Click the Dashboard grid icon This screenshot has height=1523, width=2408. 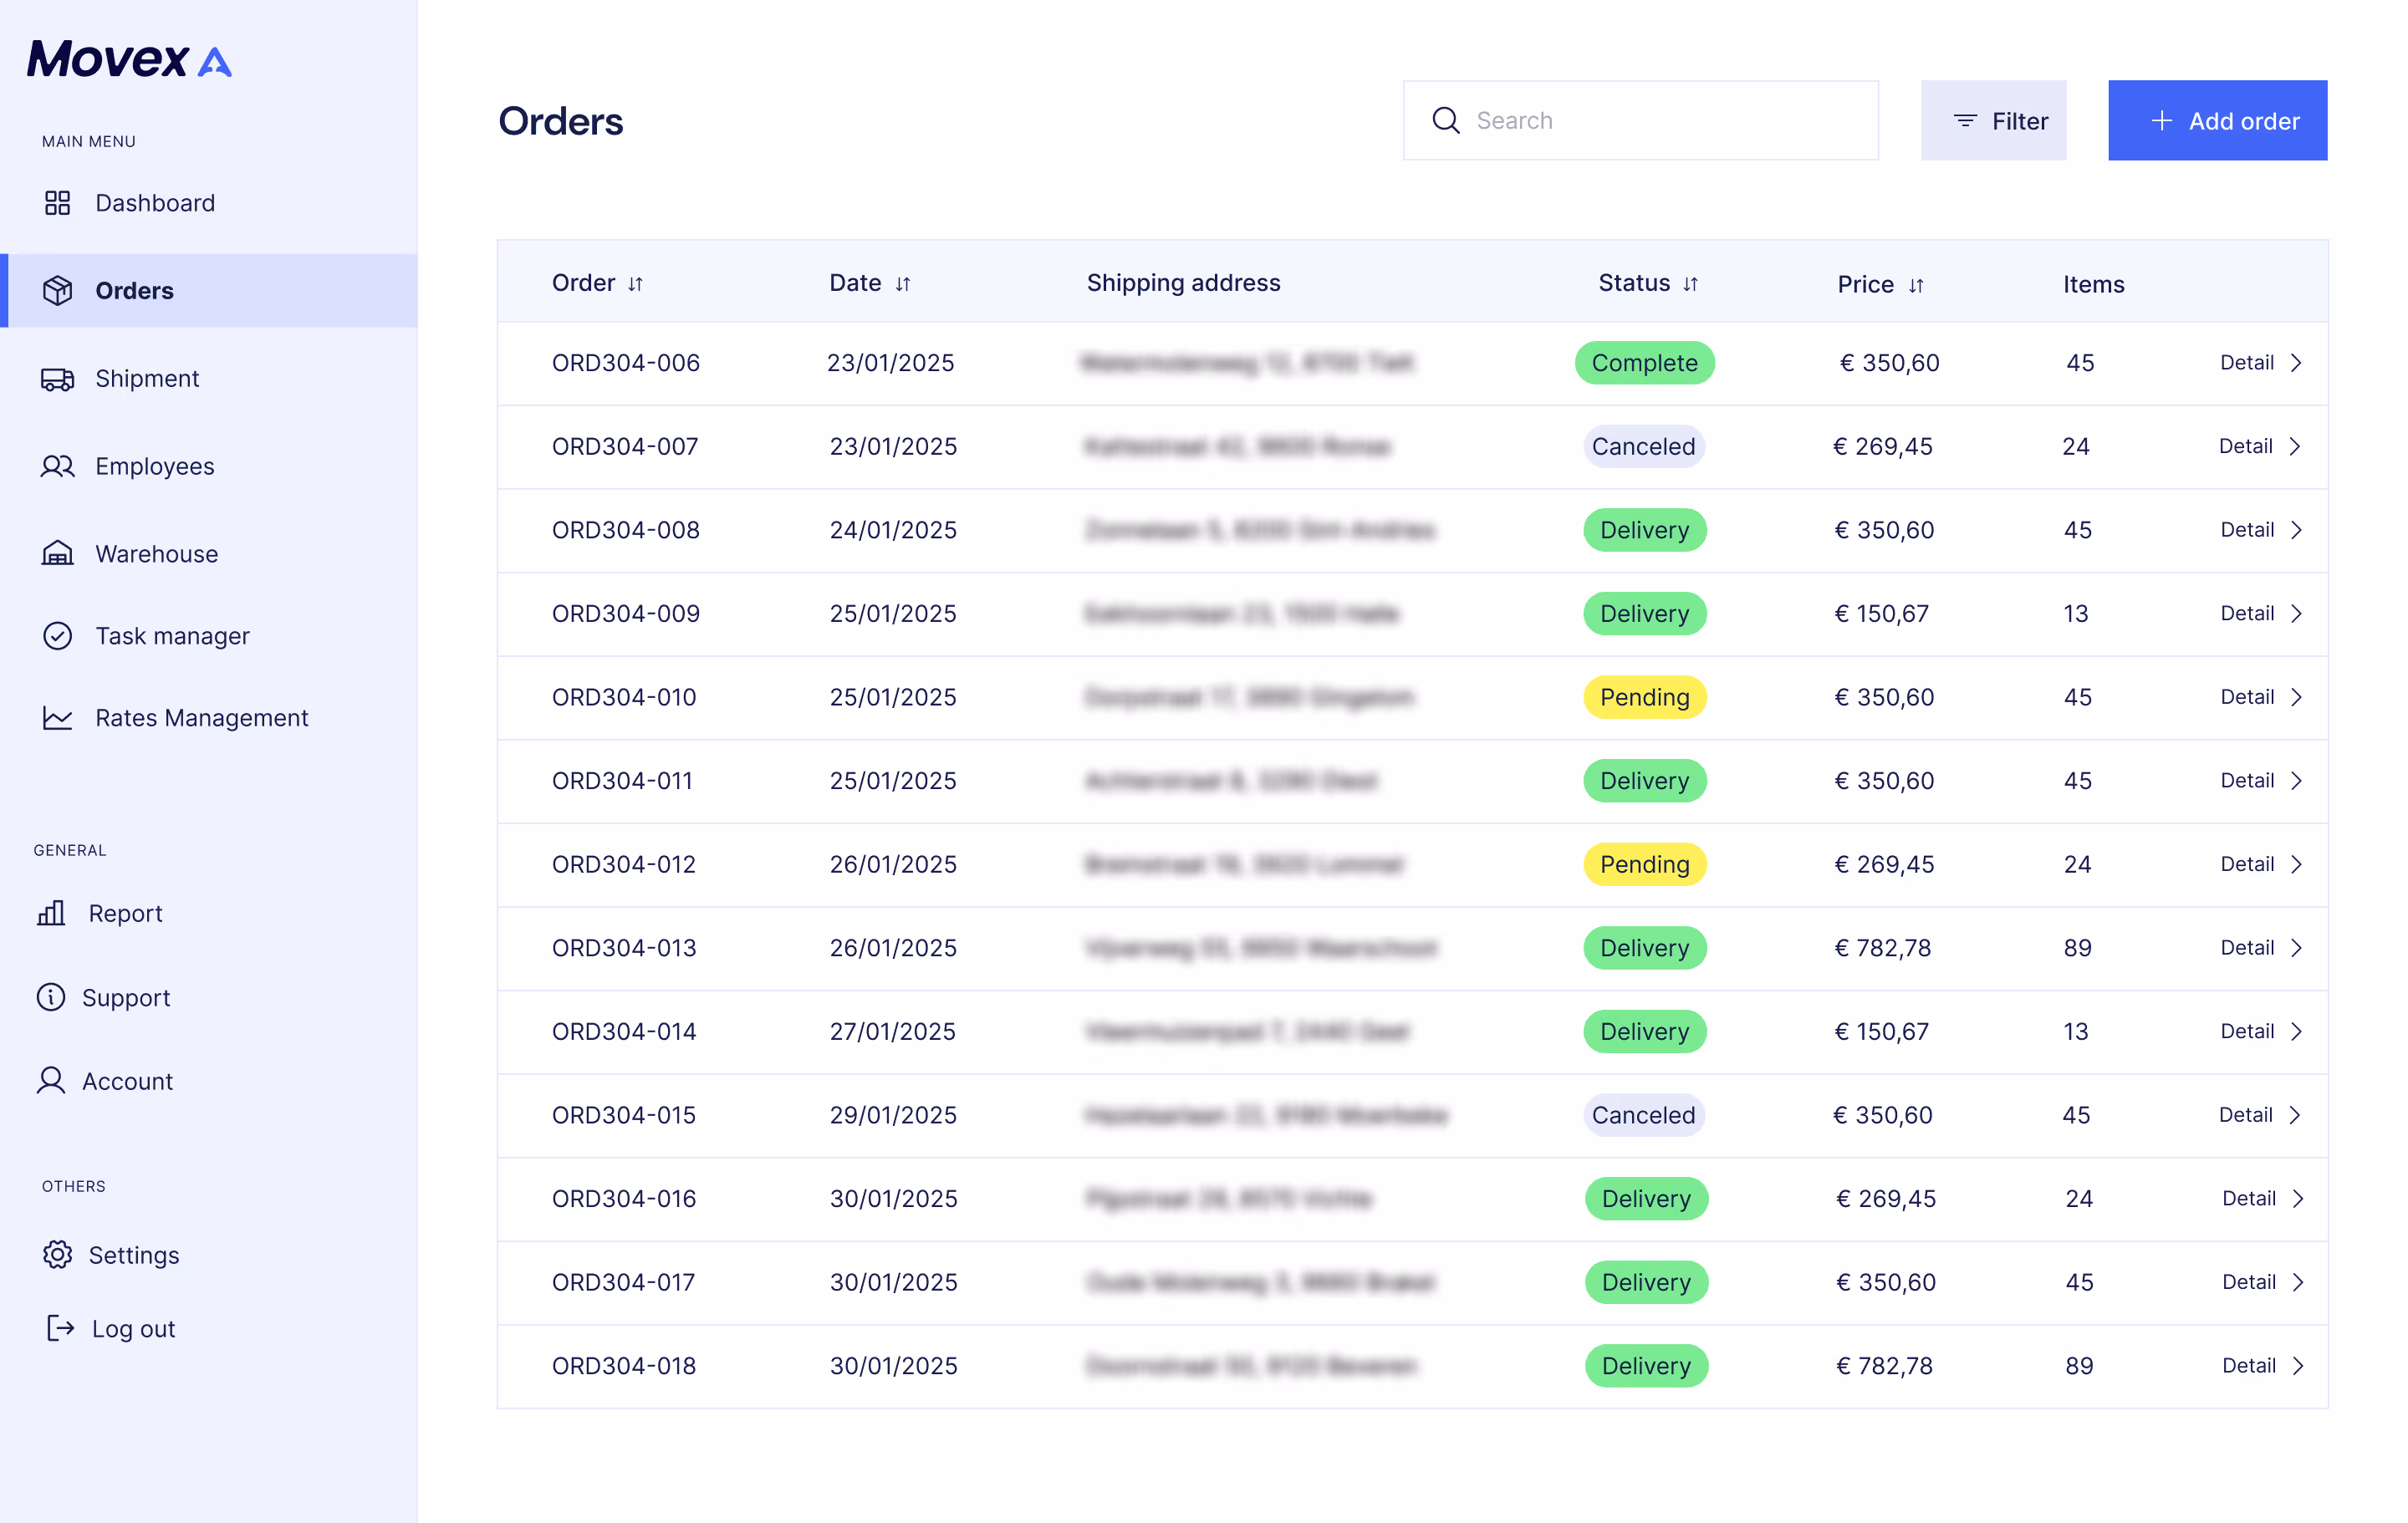tap(57, 203)
